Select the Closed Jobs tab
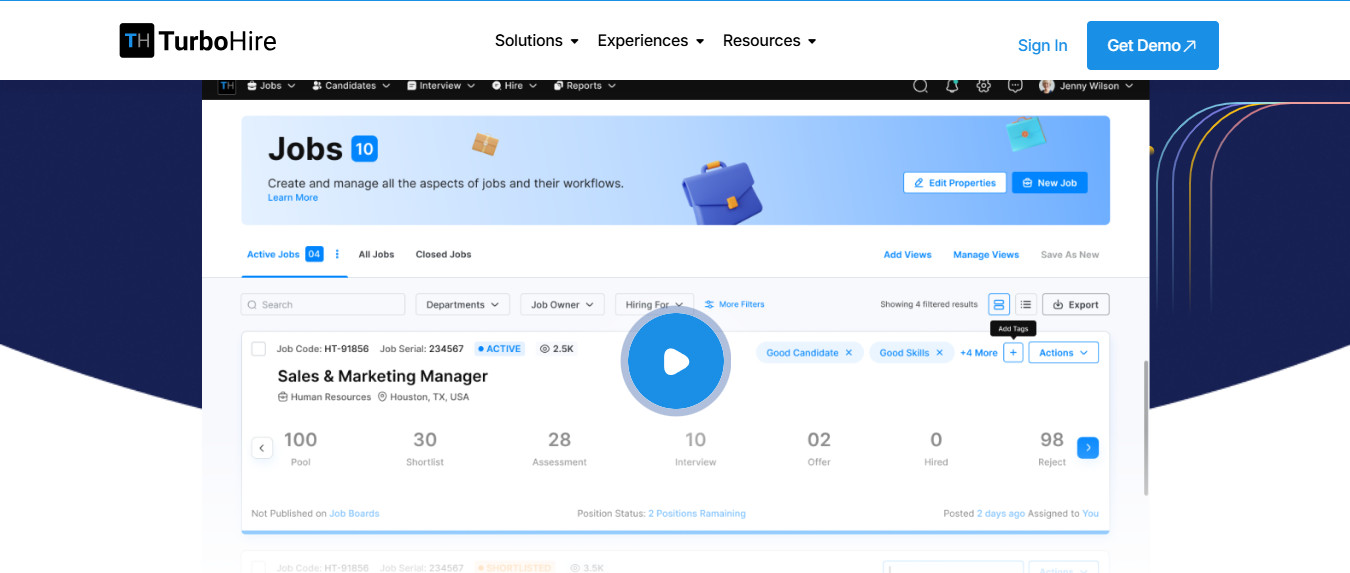The image size is (1350, 573). tap(444, 254)
